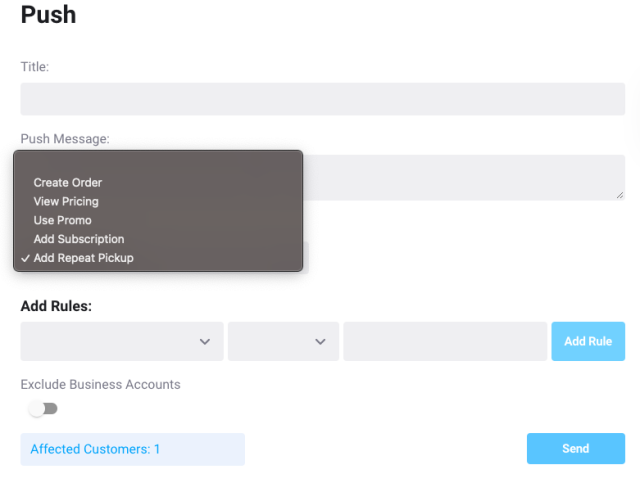This screenshot has width=640, height=492.
Task: Click the rule value input field
Action: [x=445, y=341]
